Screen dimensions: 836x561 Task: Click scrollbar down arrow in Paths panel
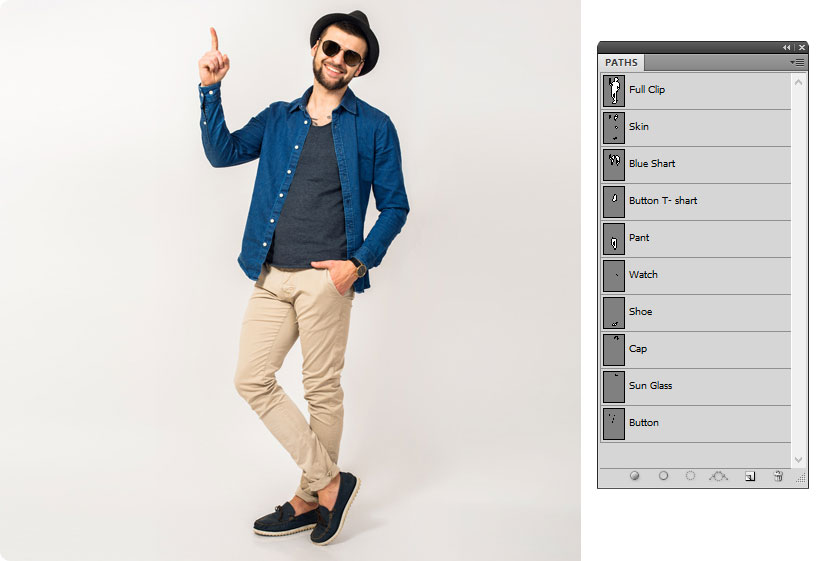pos(798,460)
